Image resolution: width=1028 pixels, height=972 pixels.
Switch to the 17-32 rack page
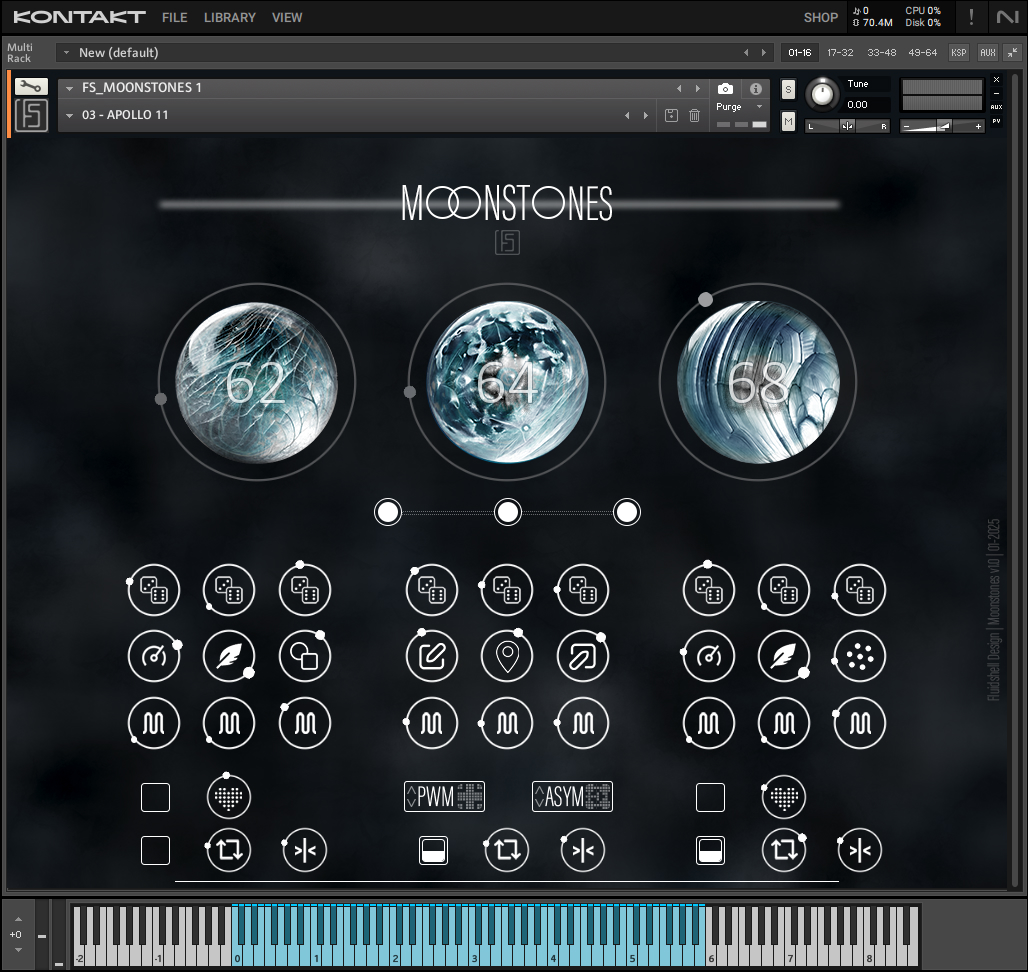(840, 52)
